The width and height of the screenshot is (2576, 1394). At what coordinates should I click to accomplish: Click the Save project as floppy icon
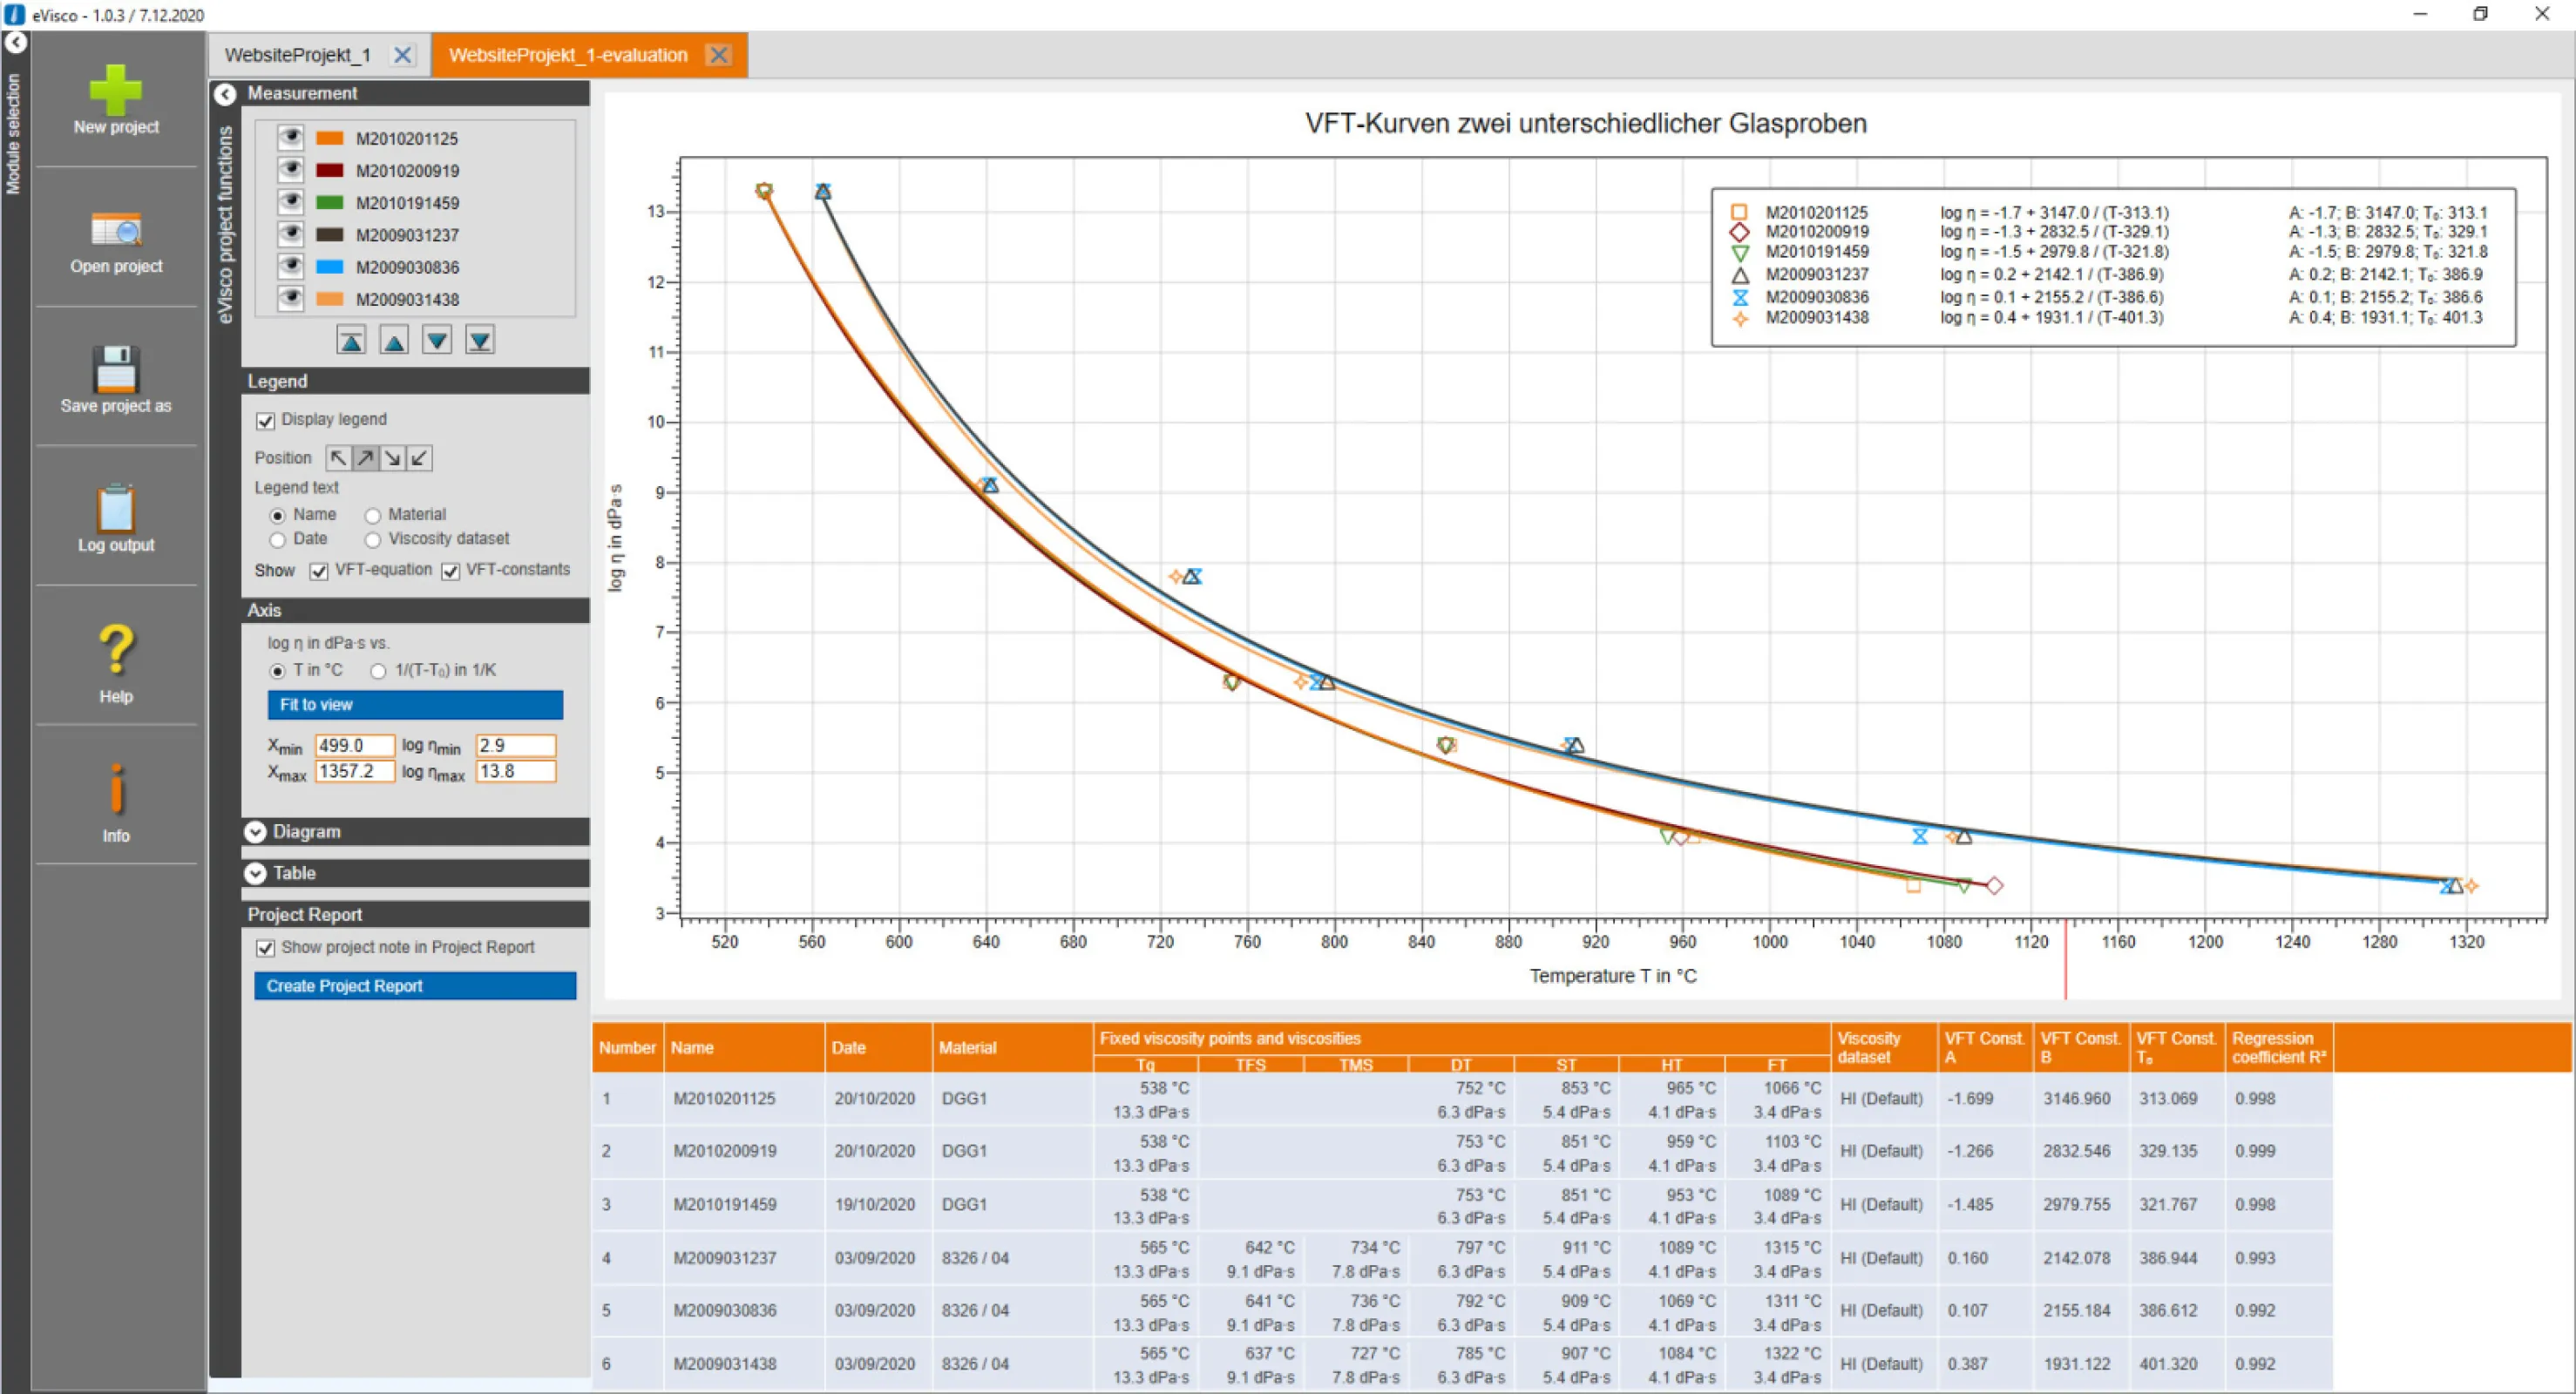pos(115,369)
